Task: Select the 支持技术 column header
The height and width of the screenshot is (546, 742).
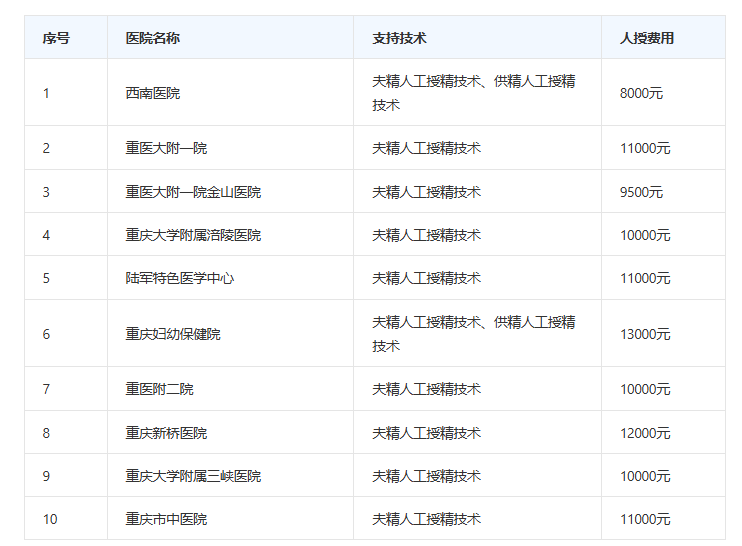Action: (x=400, y=38)
